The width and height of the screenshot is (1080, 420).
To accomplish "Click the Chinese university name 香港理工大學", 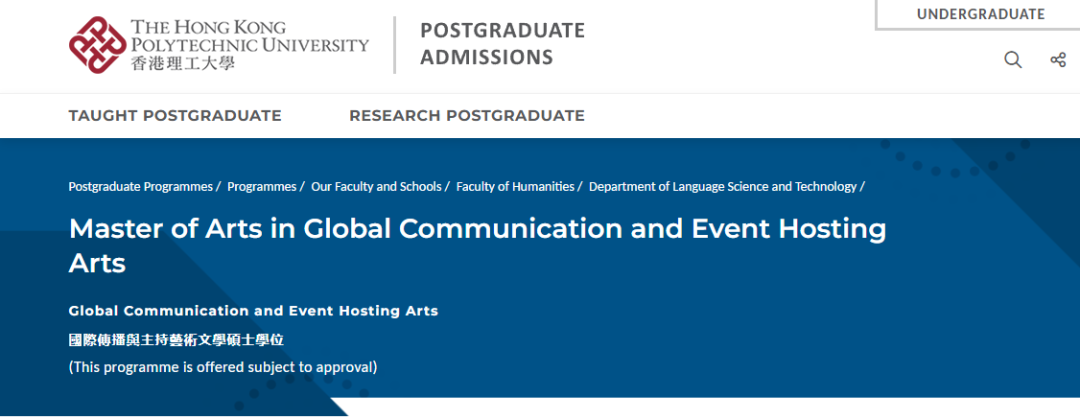I will tap(179, 63).
